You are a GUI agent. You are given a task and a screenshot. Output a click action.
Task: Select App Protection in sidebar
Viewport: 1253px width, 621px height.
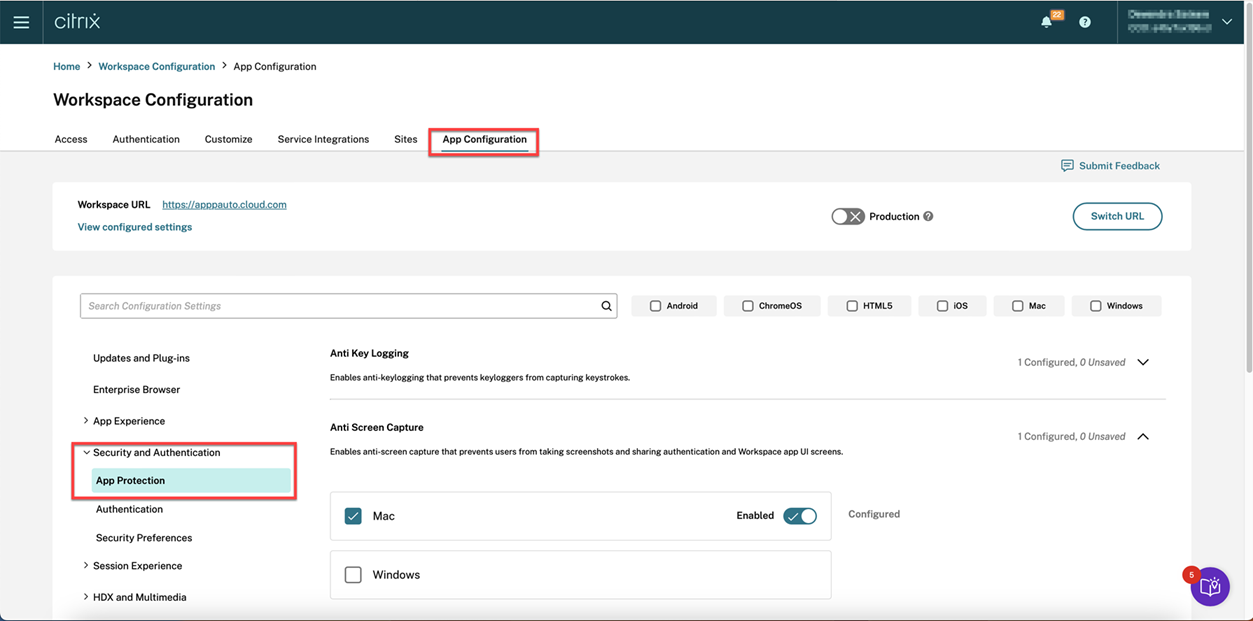(x=191, y=481)
